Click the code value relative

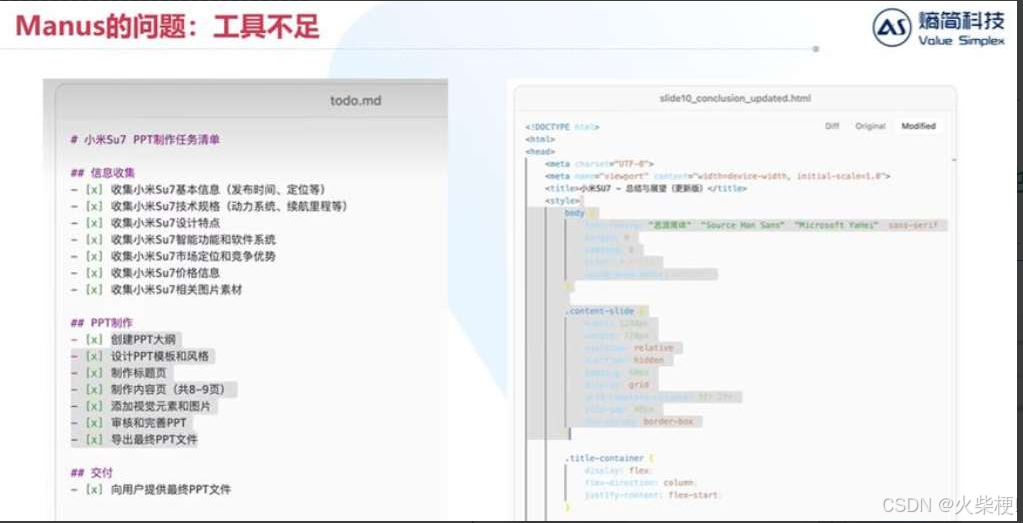pyautogui.click(x=654, y=348)
